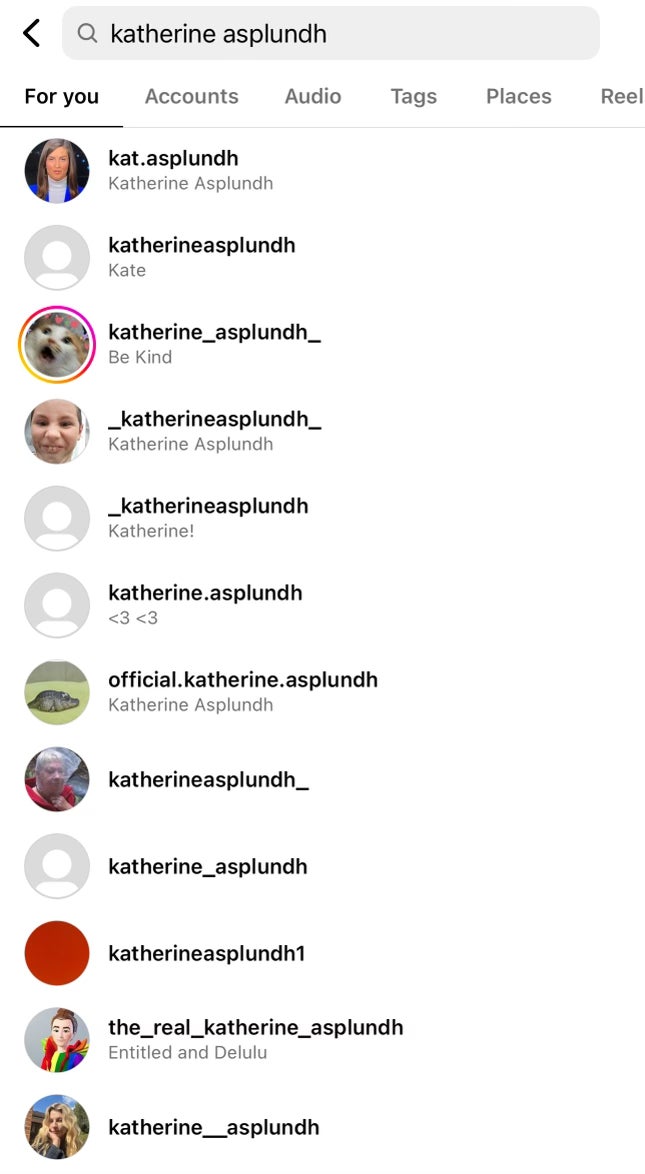Switch to the Accounts tab
This screenshot has height=1174, width=645.
tap(192, 97)
